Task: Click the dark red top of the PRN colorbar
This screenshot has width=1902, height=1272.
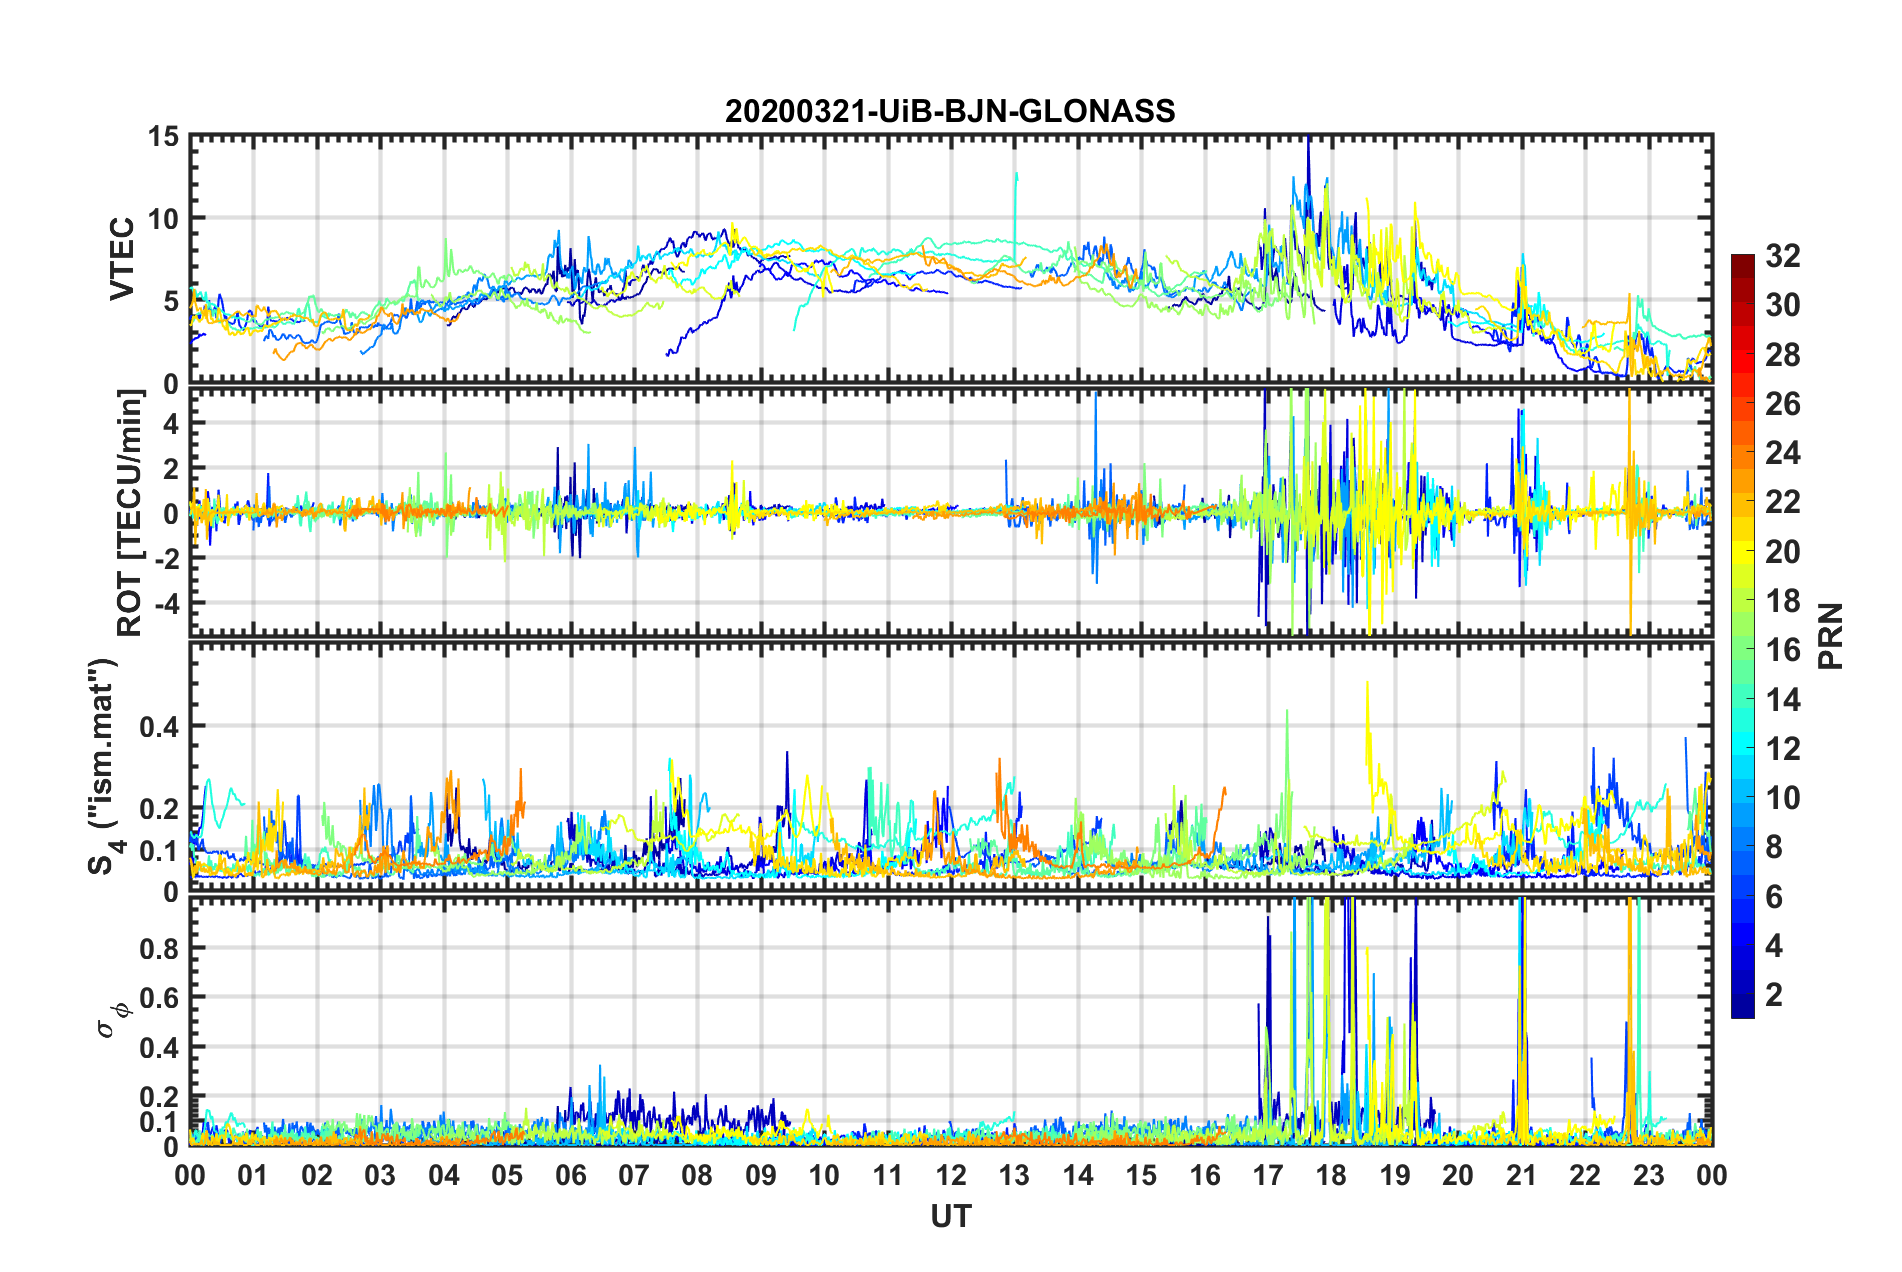Action: (x=1742, y=262)
